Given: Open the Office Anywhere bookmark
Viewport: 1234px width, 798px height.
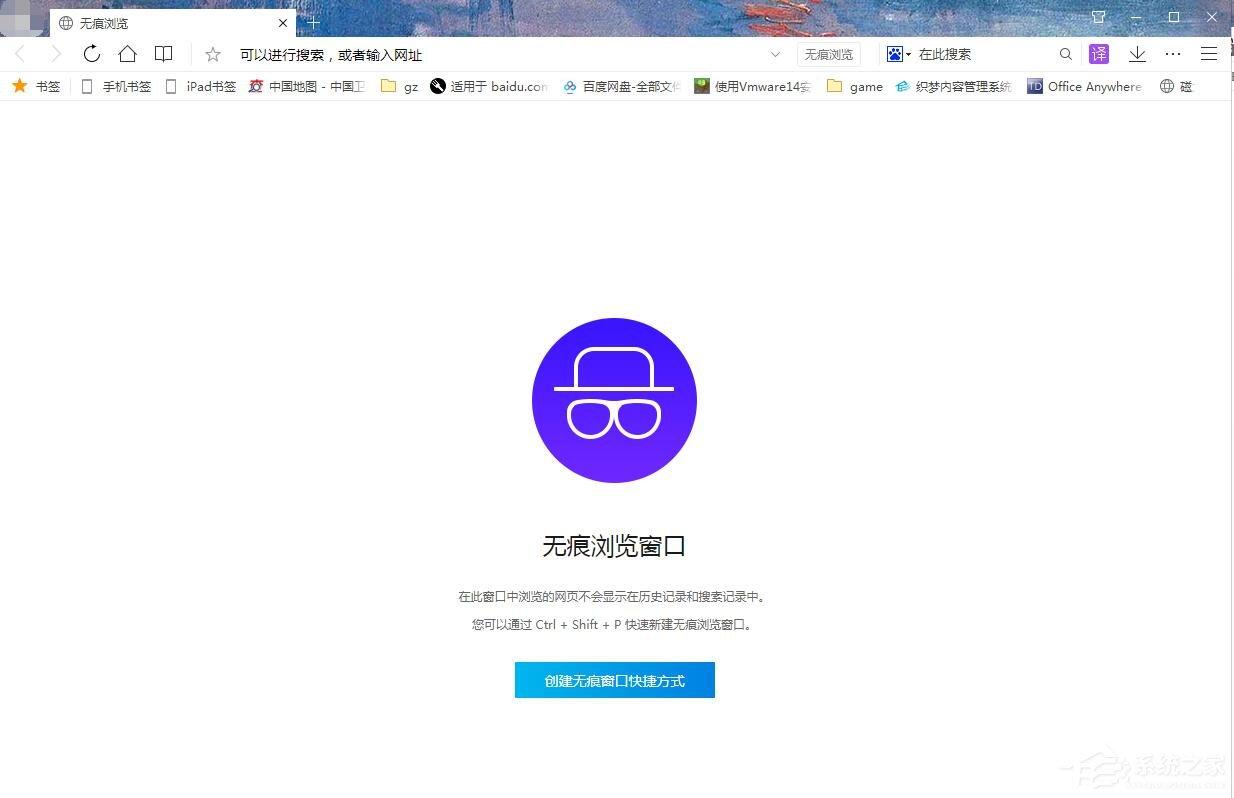Looking at the screenshot, I should point(1084,86).
